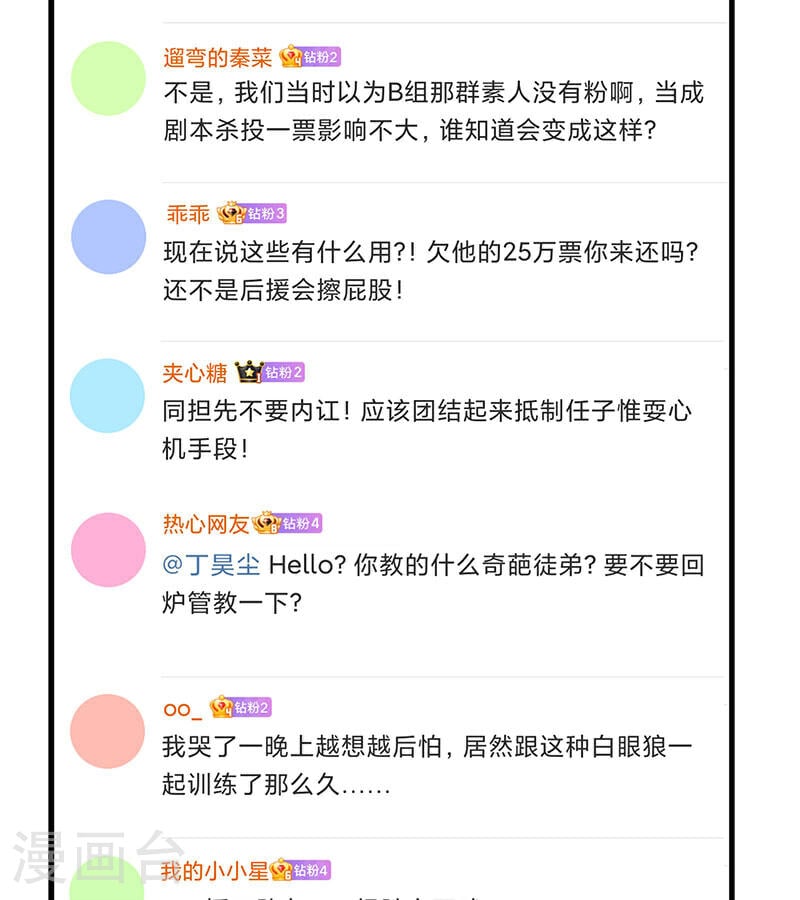Open the username 夹心糖

pyautogui.click(x=195, y=373)
